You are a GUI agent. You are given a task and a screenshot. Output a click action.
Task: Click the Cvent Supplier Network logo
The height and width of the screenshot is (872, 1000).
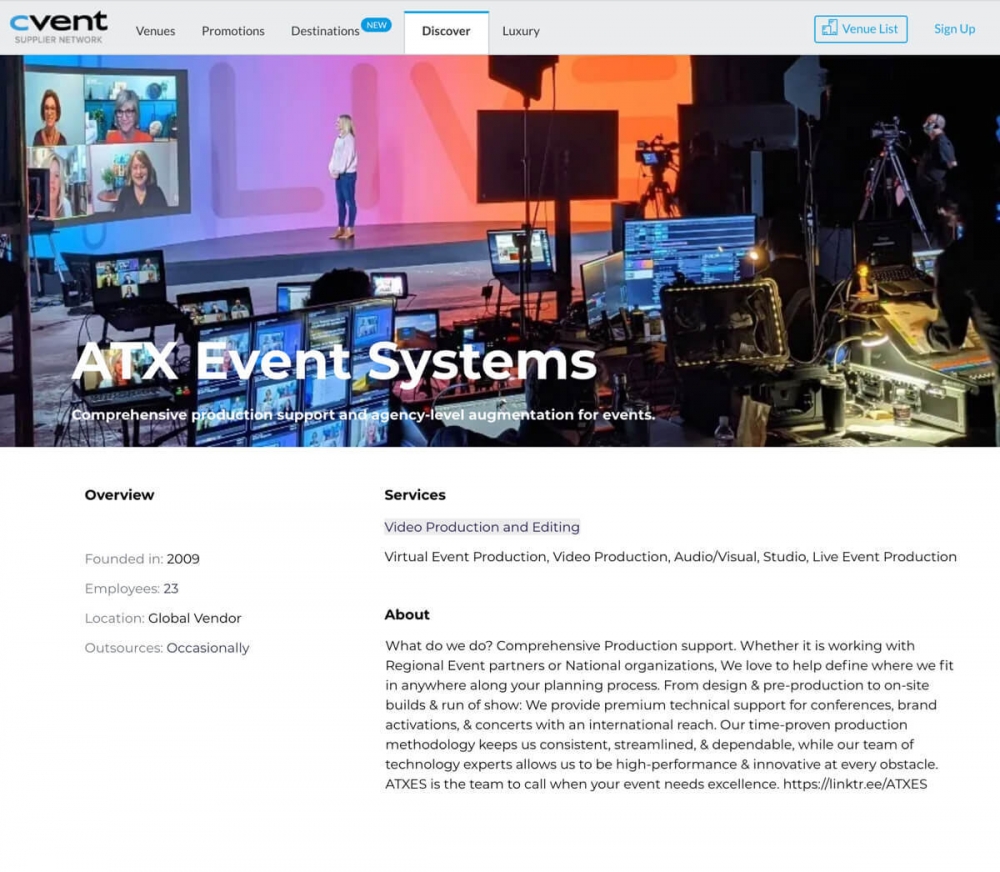click(x=58, y=27)
